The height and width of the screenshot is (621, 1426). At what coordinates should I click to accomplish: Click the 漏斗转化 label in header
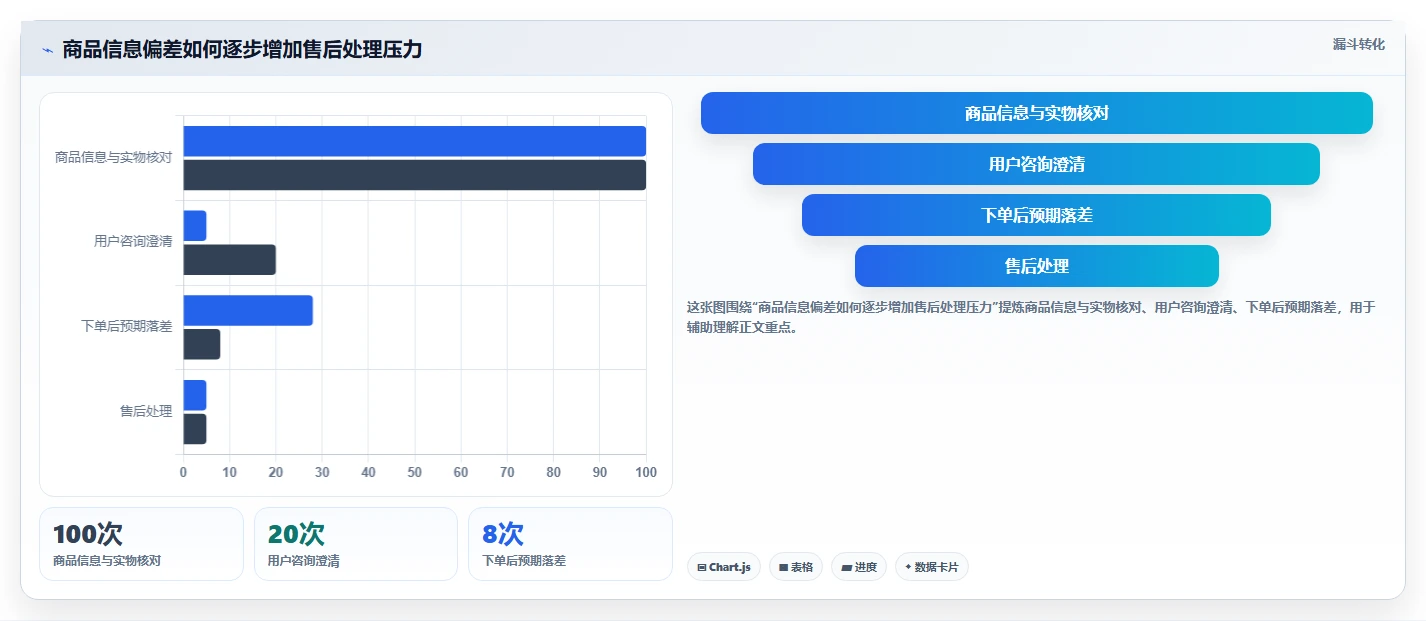(1359, 44)
